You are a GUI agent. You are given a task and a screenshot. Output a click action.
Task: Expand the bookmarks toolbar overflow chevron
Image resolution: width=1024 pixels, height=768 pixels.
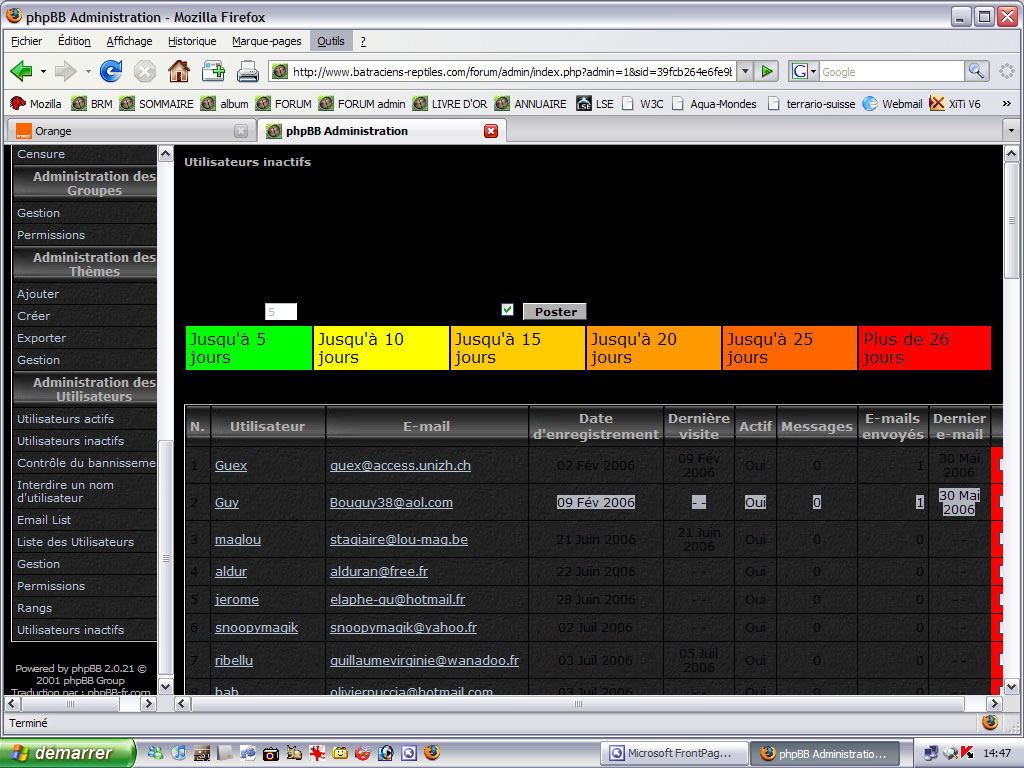[x=1006, y=104]
